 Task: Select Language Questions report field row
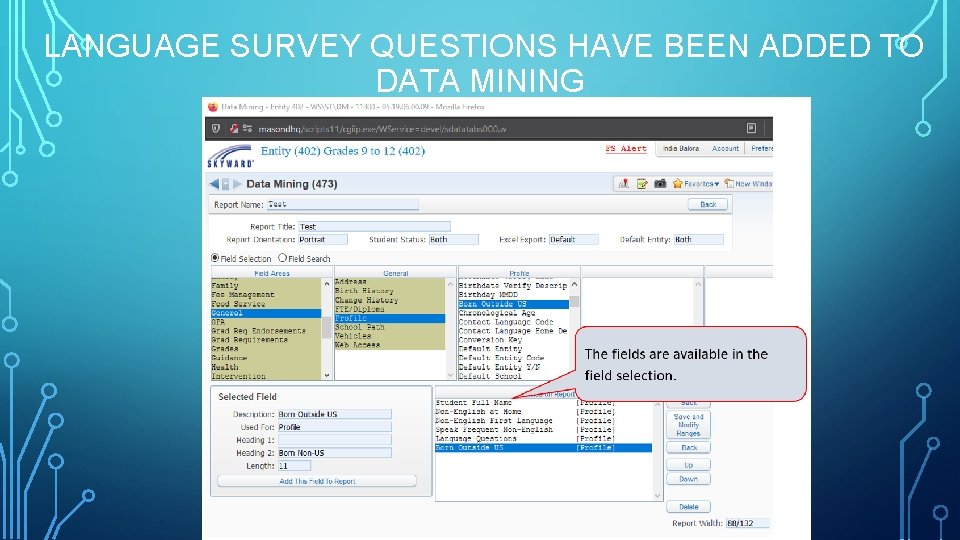point(544,438)
